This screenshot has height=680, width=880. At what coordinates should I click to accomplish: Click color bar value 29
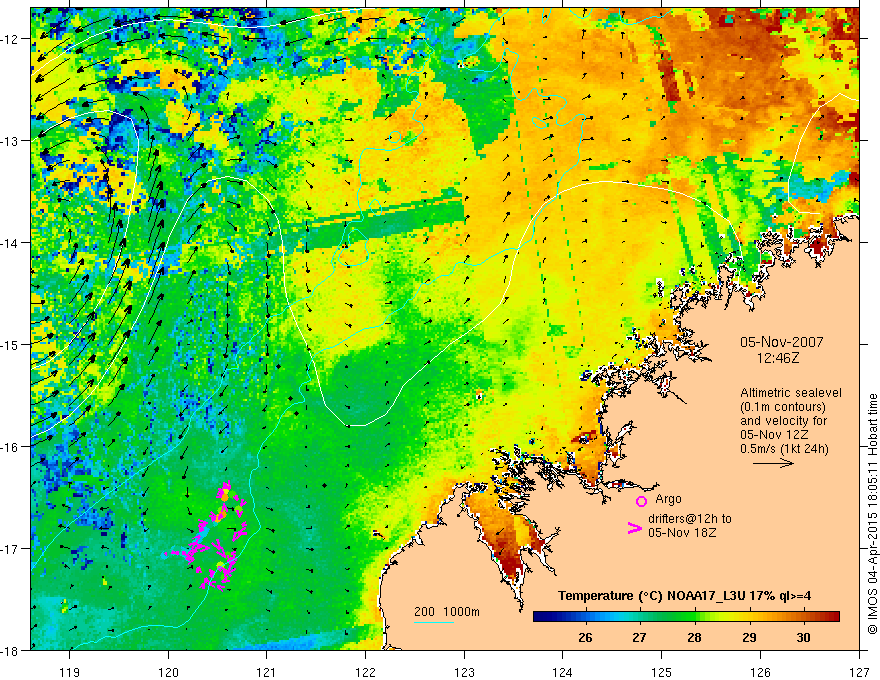(749, 637)
